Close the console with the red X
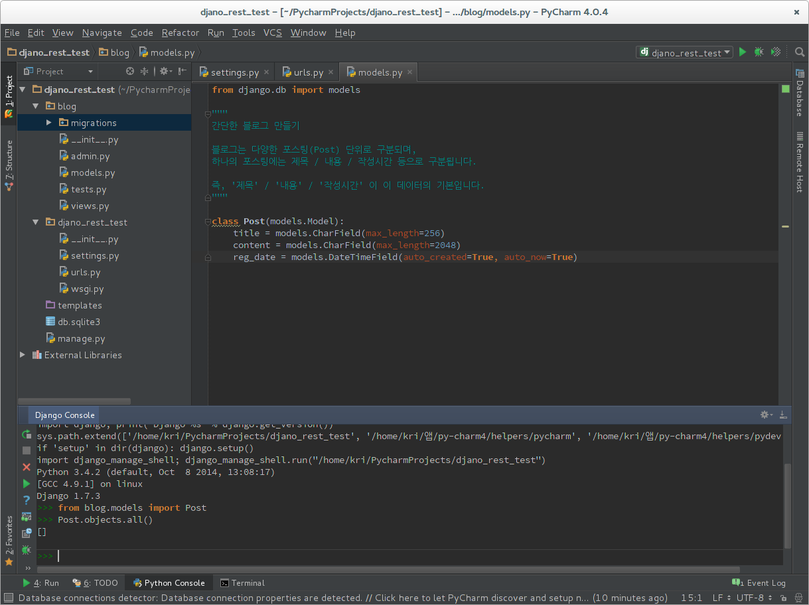 coord(26,467)
